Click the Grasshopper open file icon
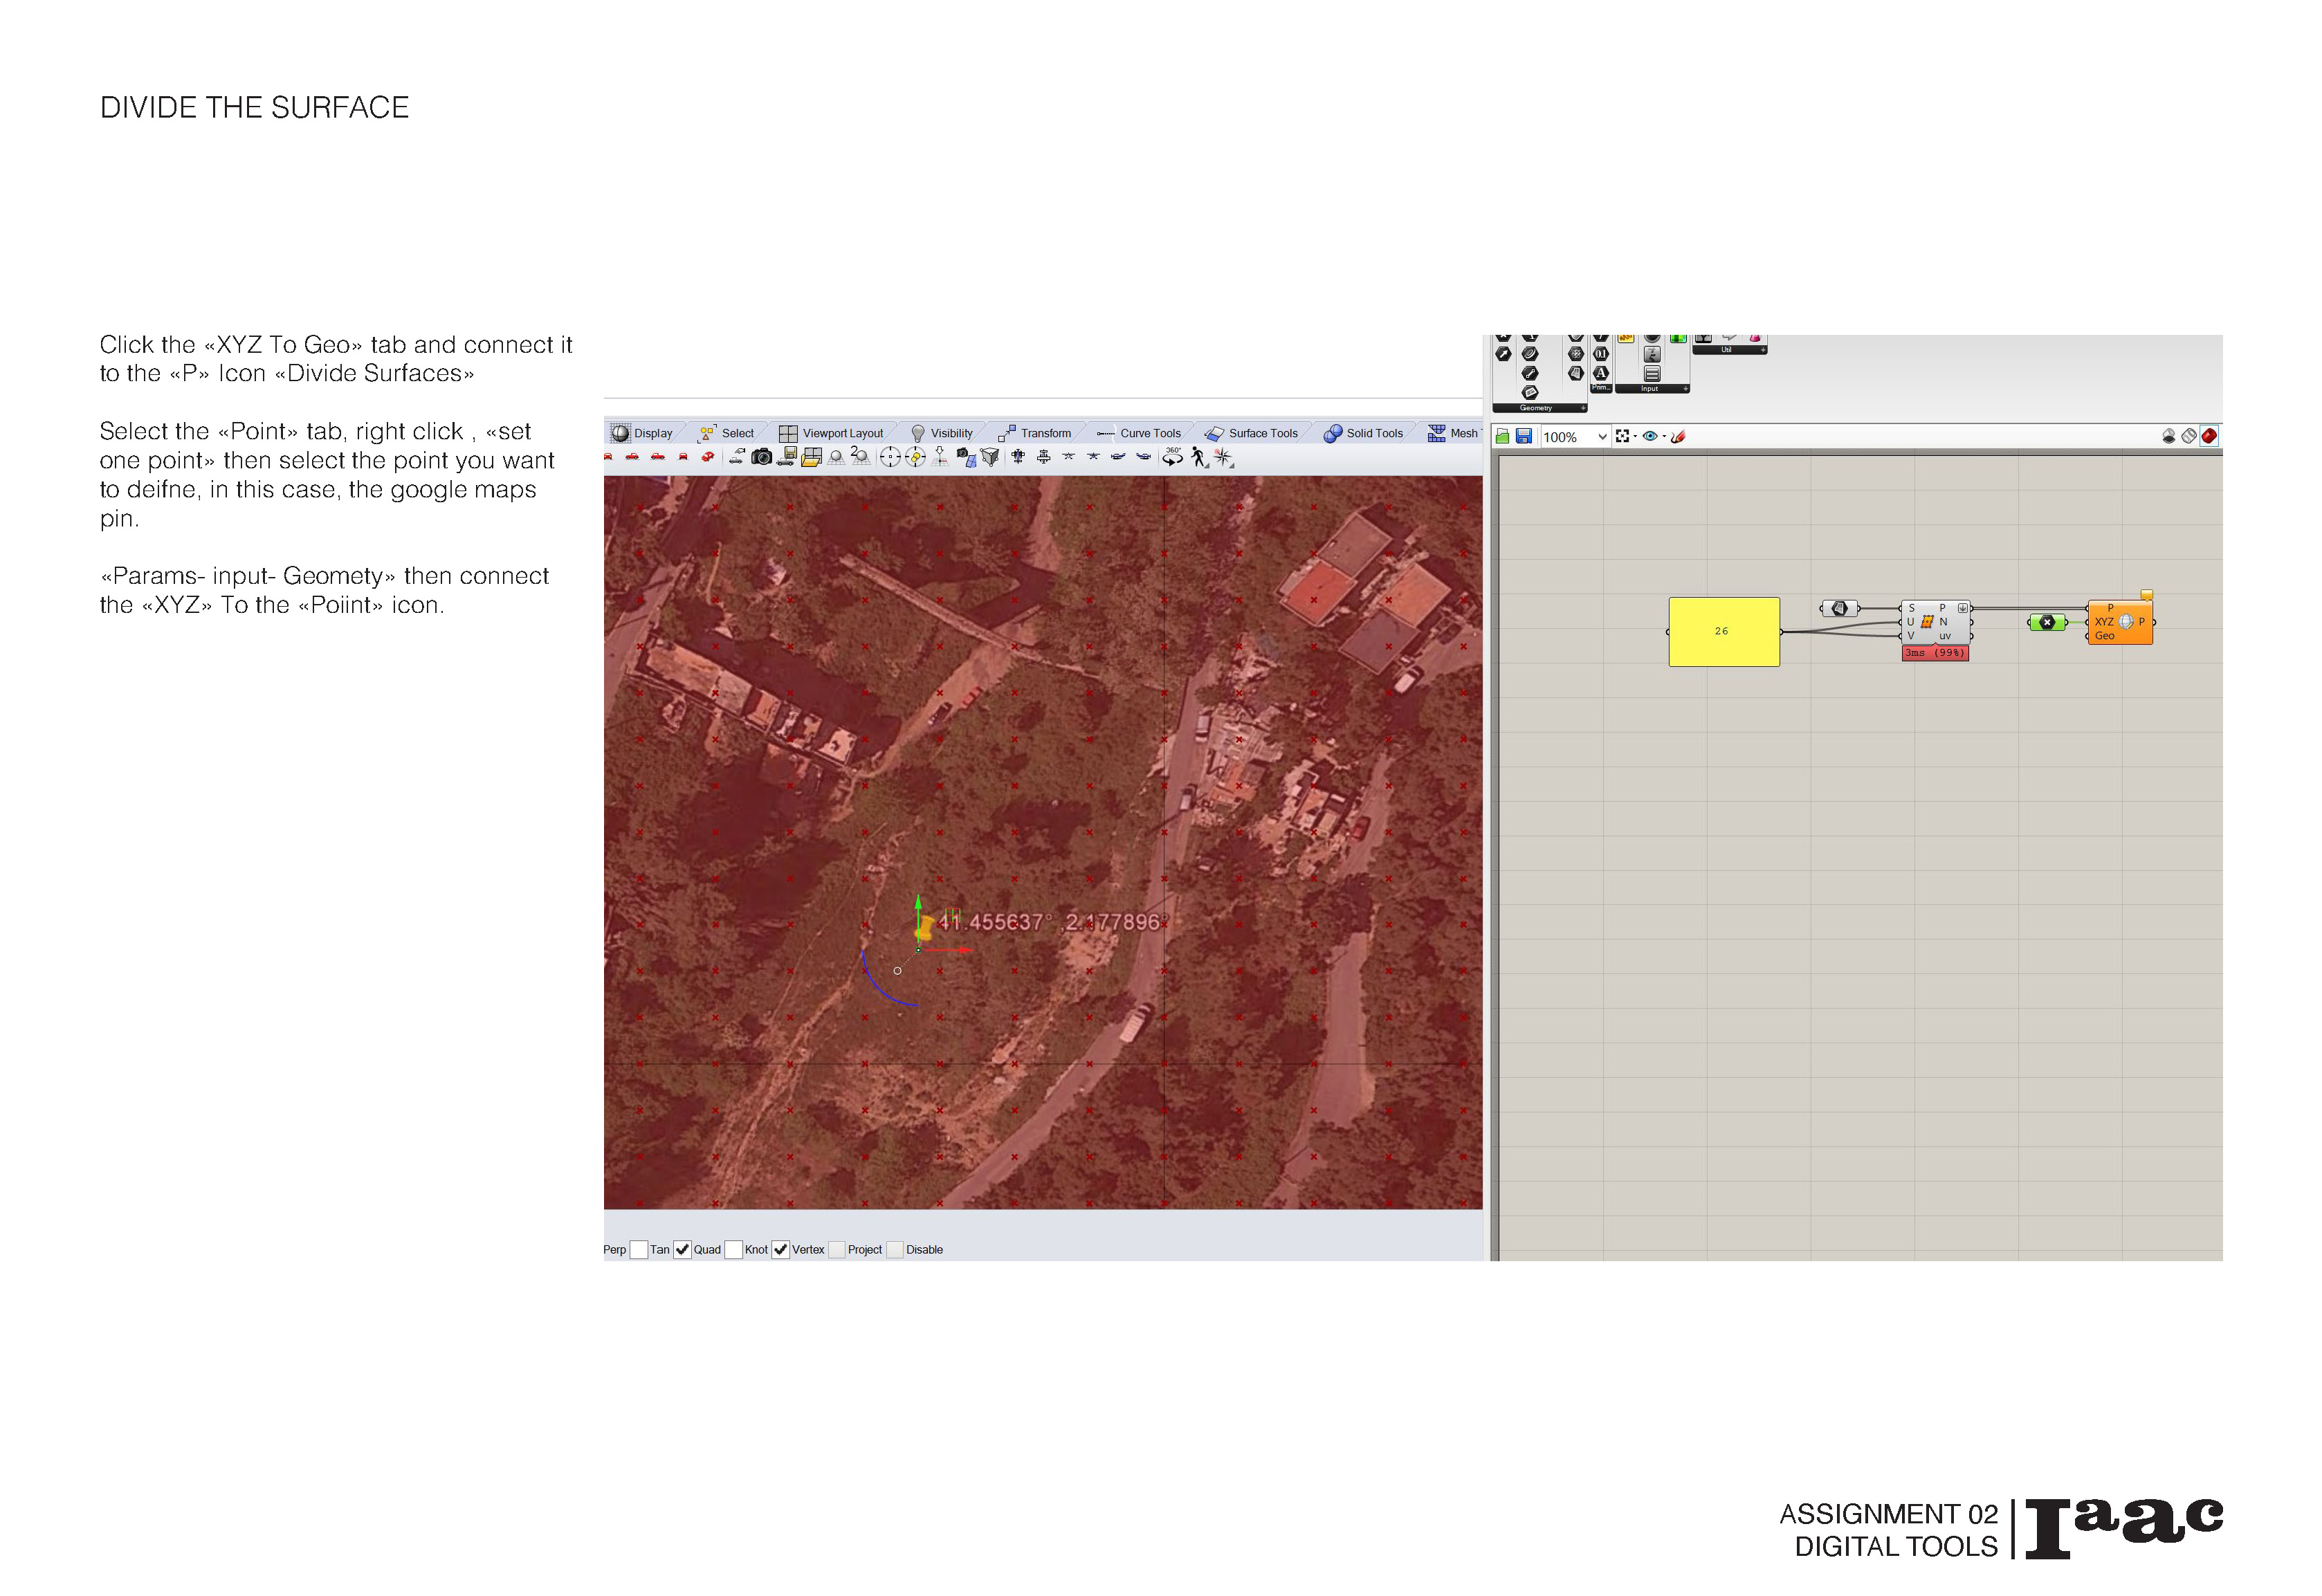Image resolution: width=2322 pixels, height=1596 pixels. [x=1502, y=436]
